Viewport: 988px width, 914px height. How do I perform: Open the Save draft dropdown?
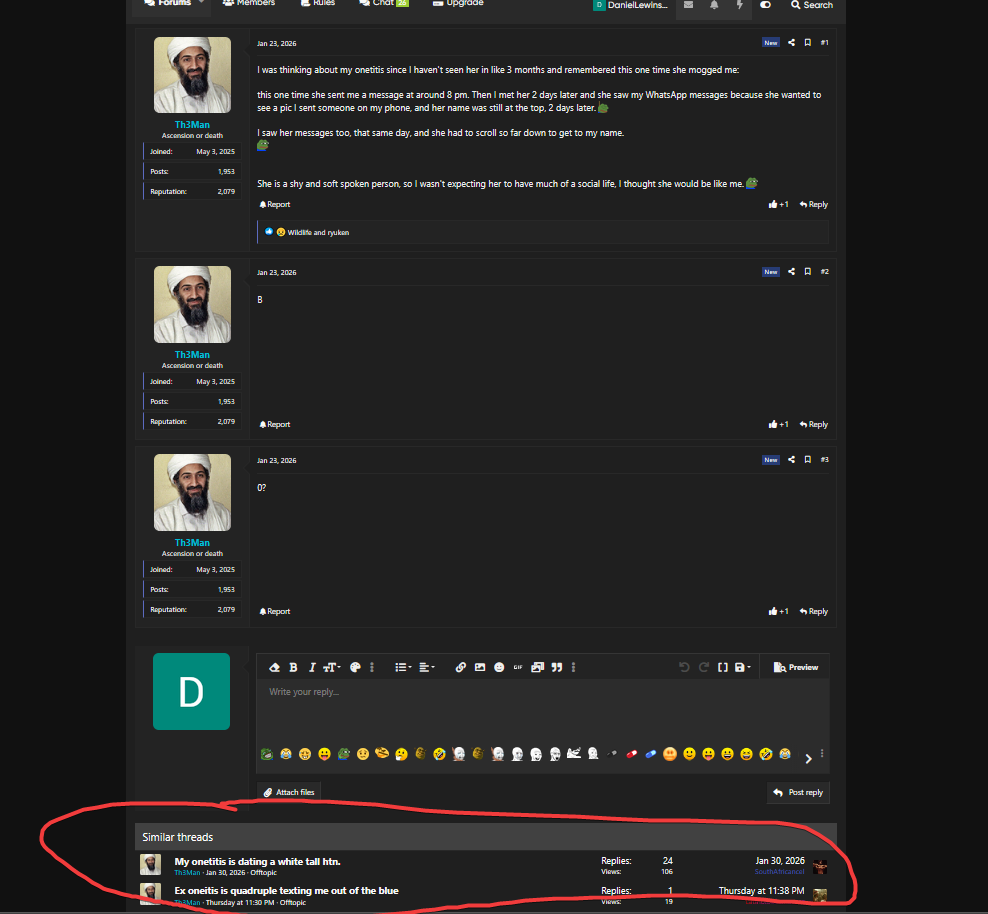(742, 667)
